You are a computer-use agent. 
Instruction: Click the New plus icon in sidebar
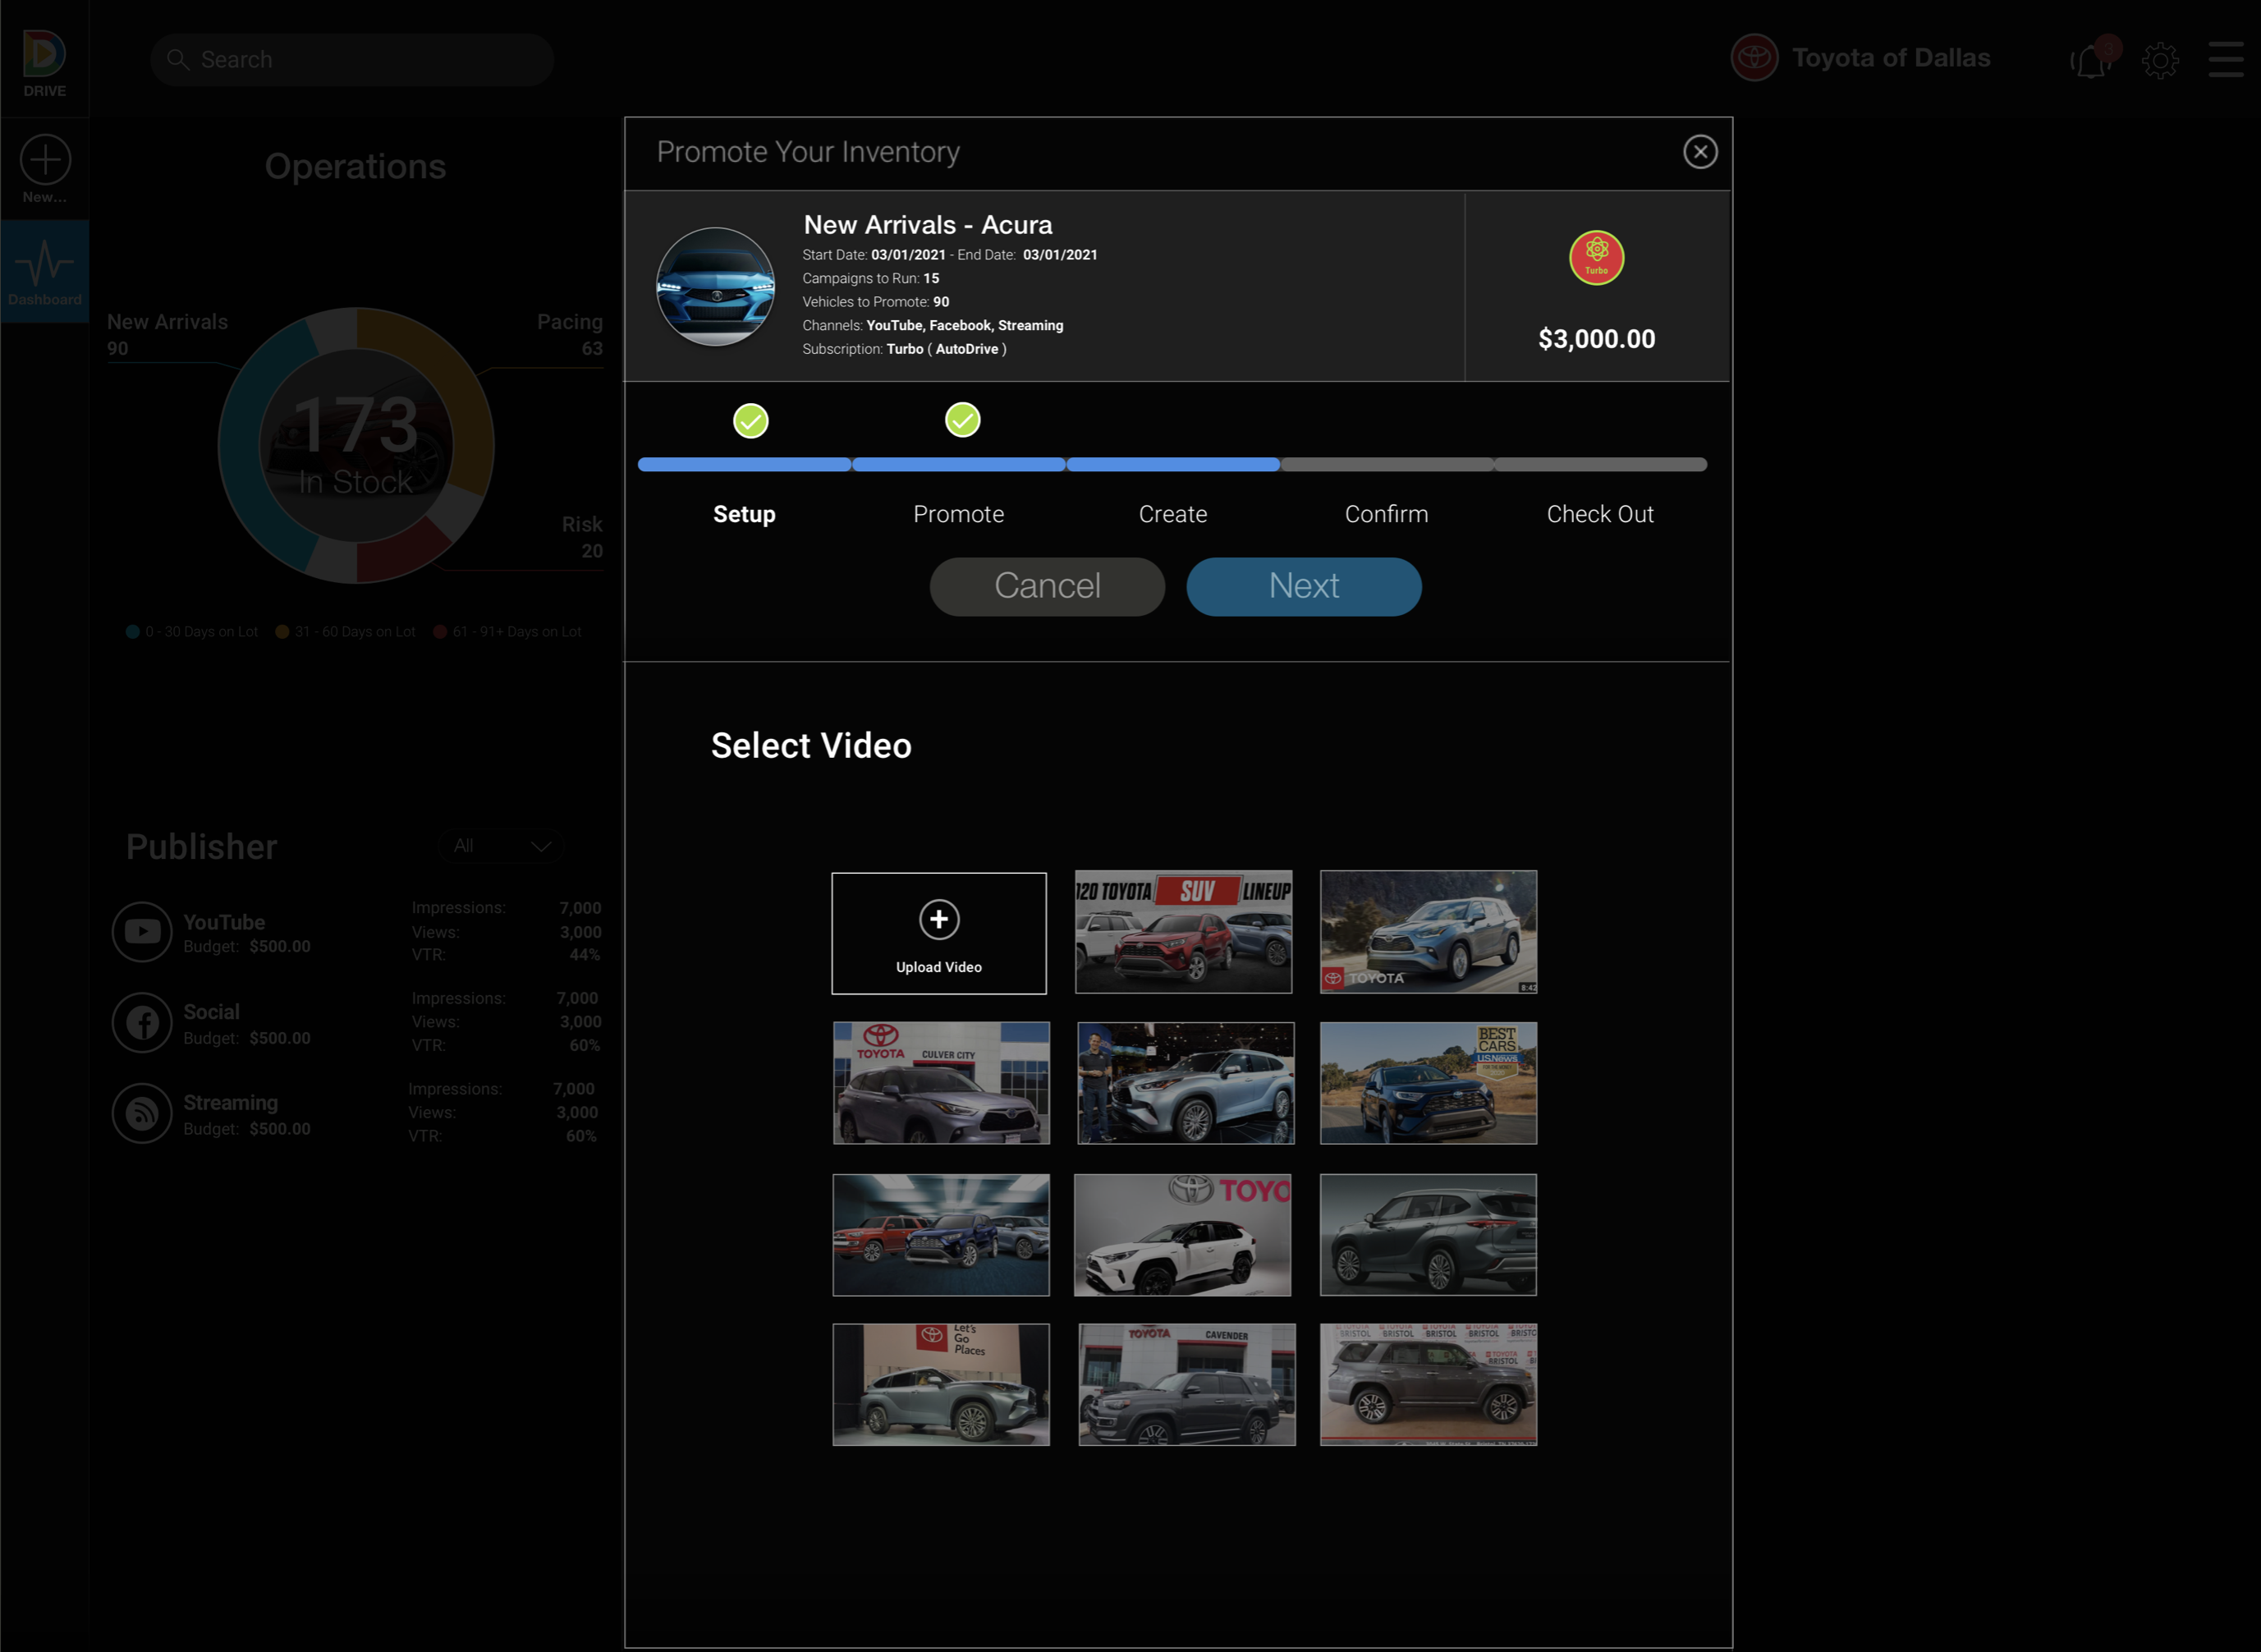click(45, 160)
